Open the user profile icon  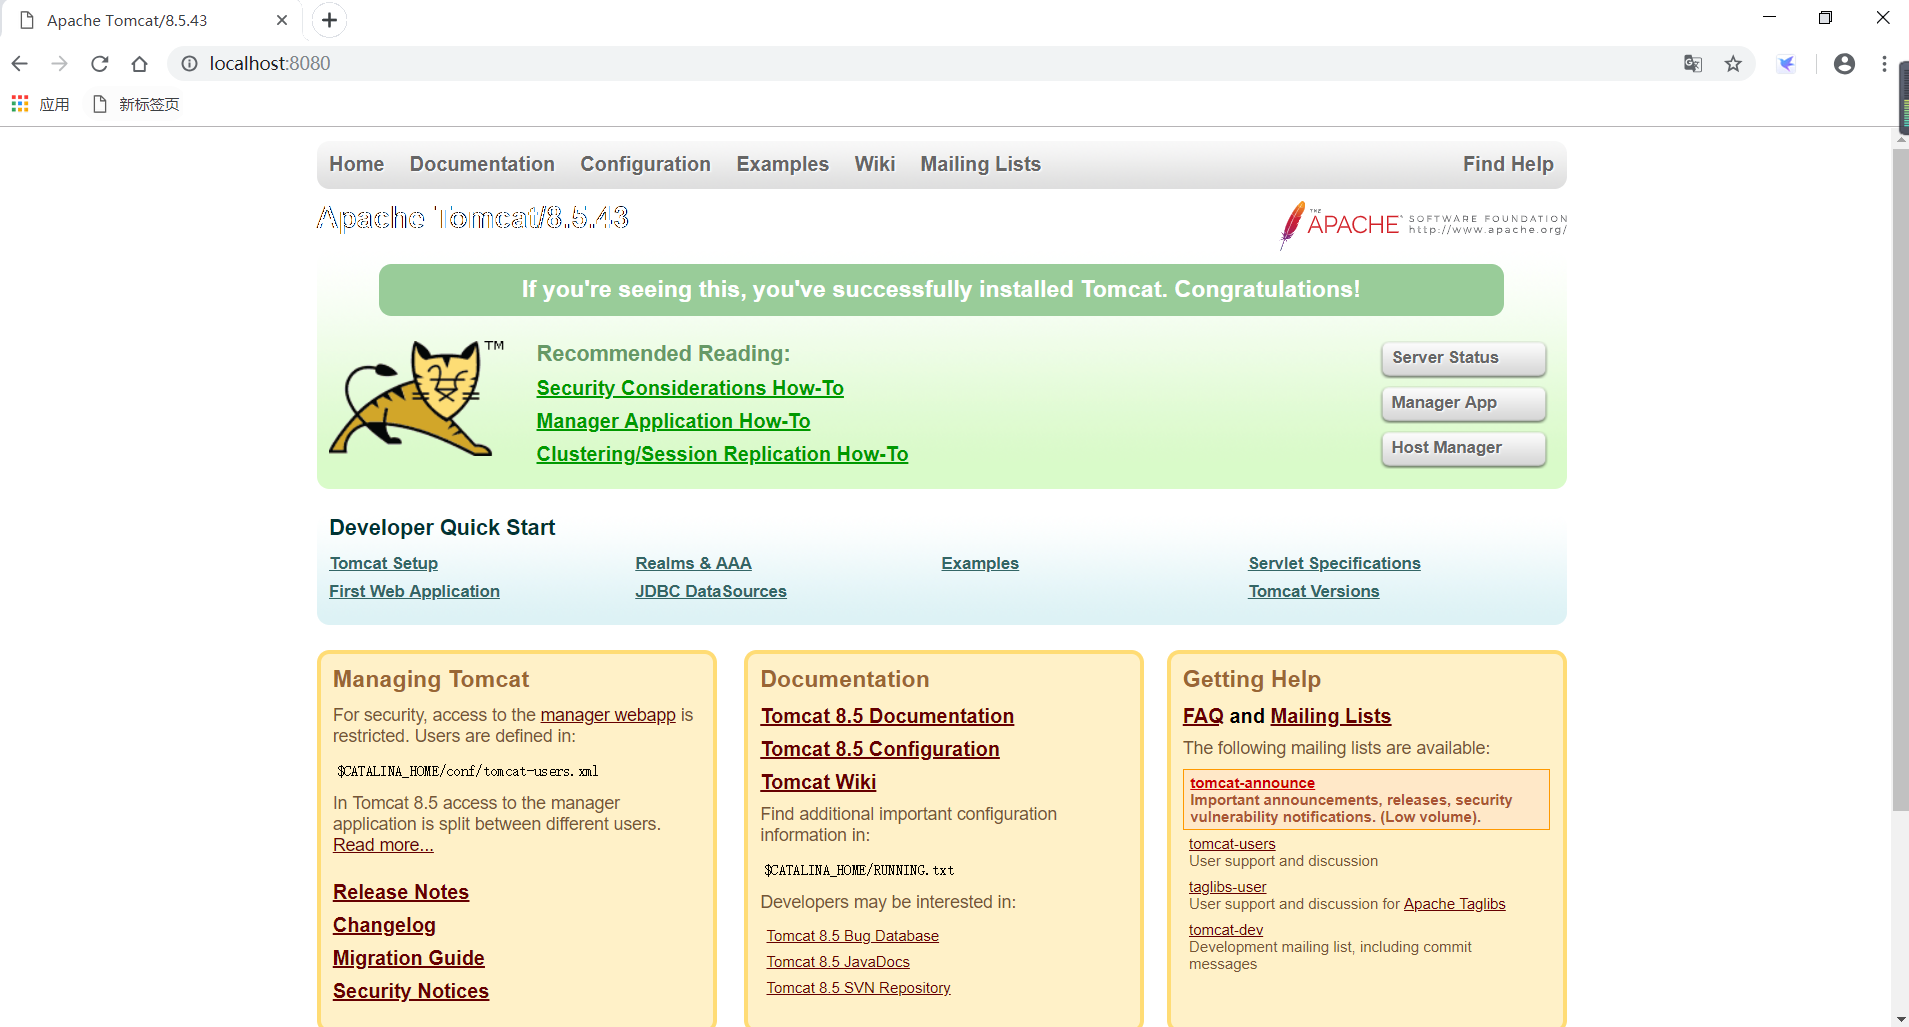(1844, 64)
